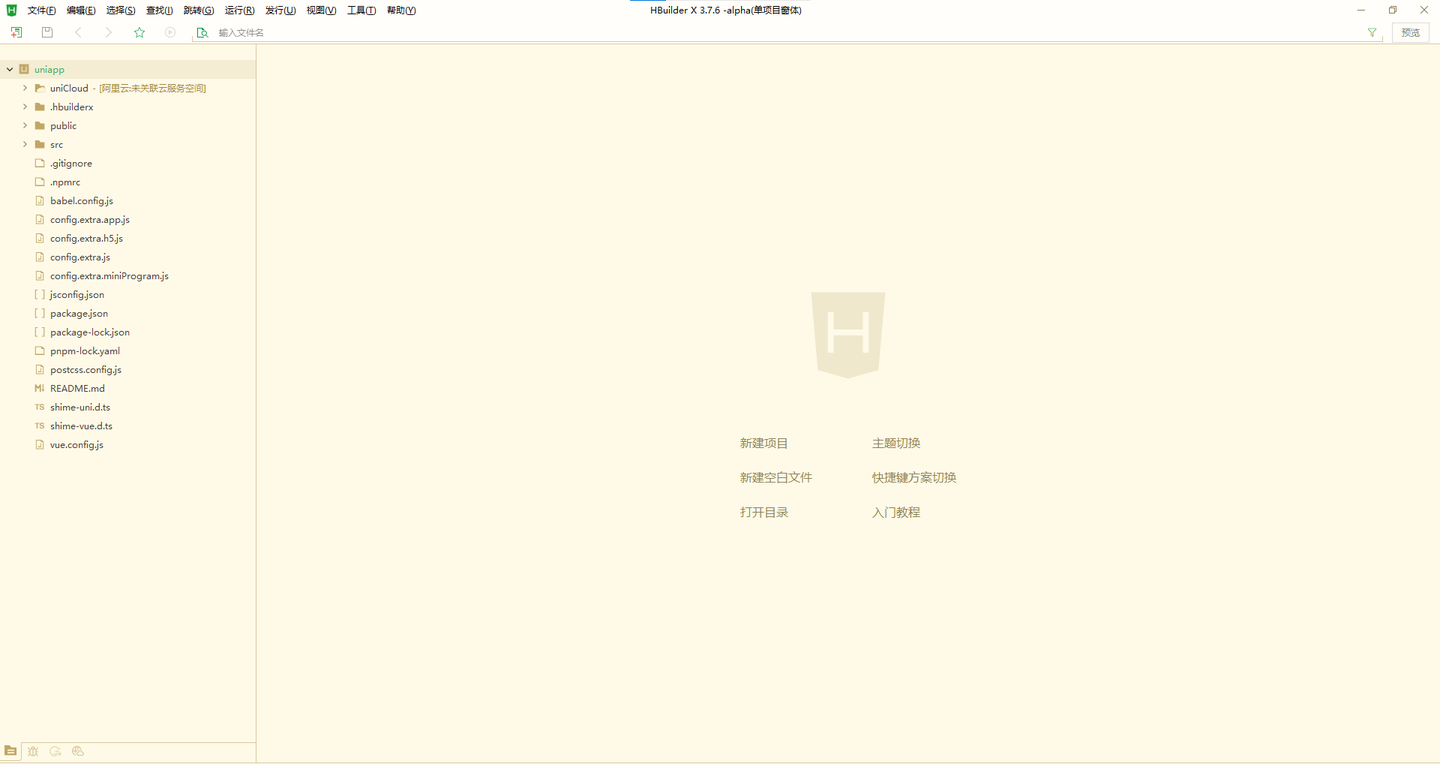Click the save file icon
Screen dimensions: 1440x764
click(x=46, y=32)
